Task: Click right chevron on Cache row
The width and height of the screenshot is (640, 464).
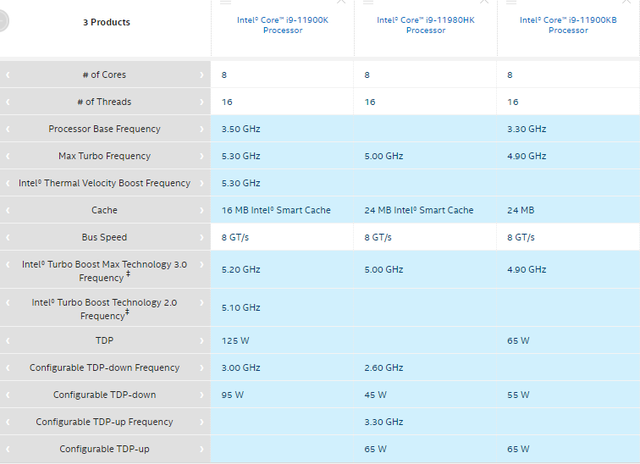Action: click(202, 210)
